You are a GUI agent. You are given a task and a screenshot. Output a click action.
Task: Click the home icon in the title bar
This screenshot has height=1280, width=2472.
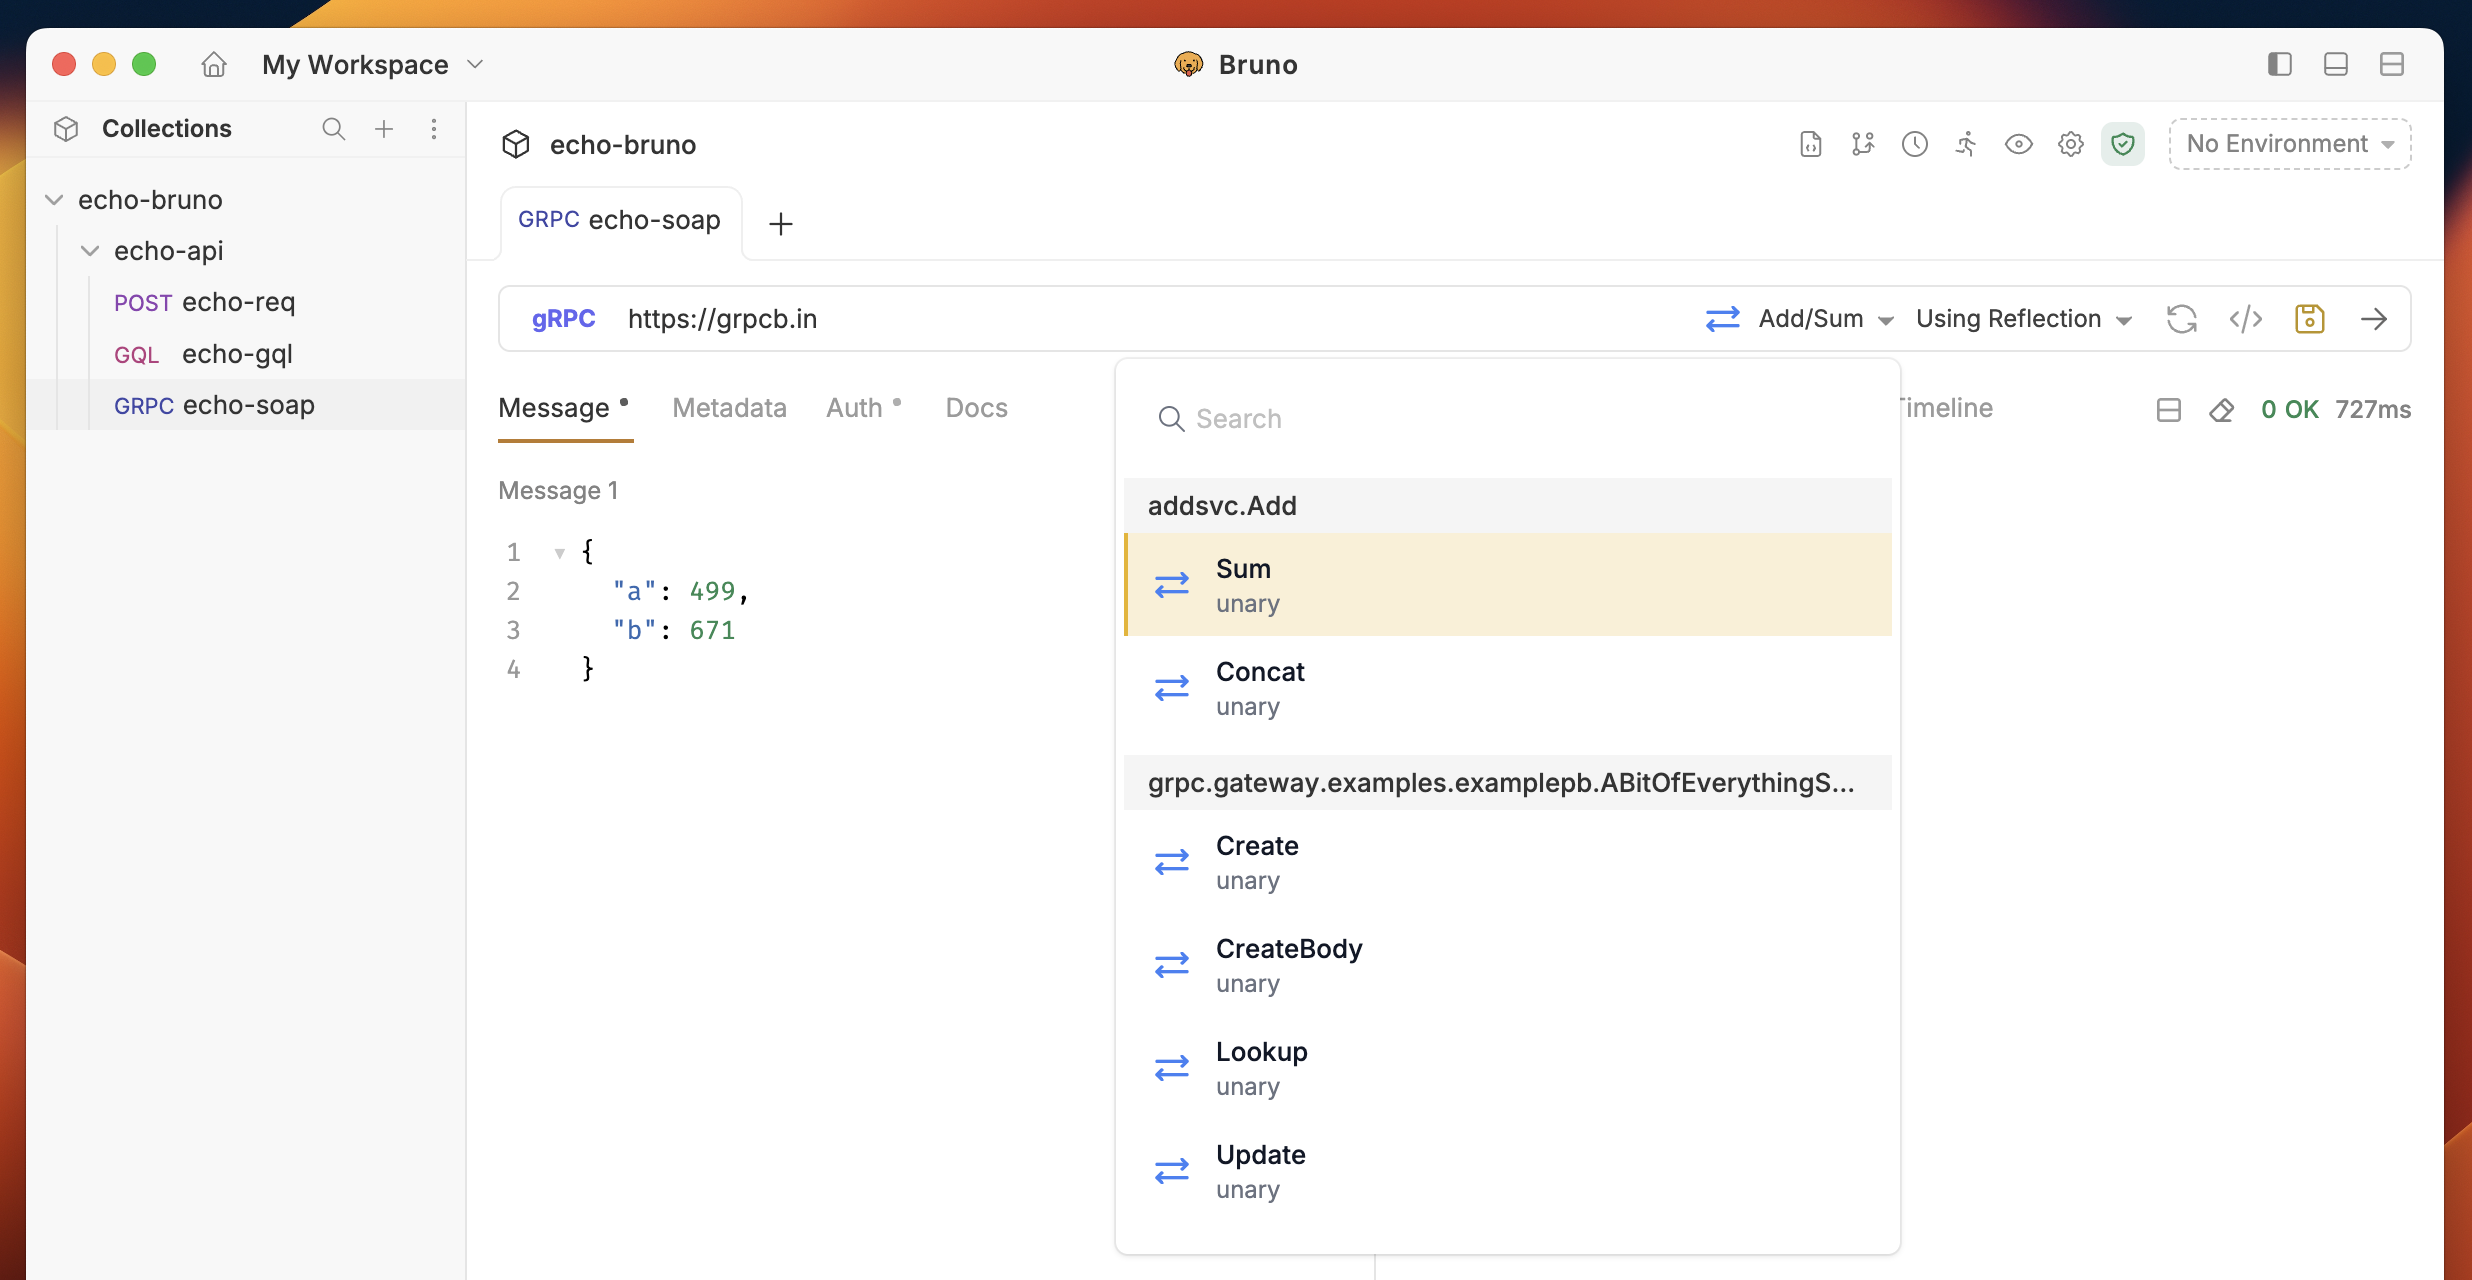point(214,65)
